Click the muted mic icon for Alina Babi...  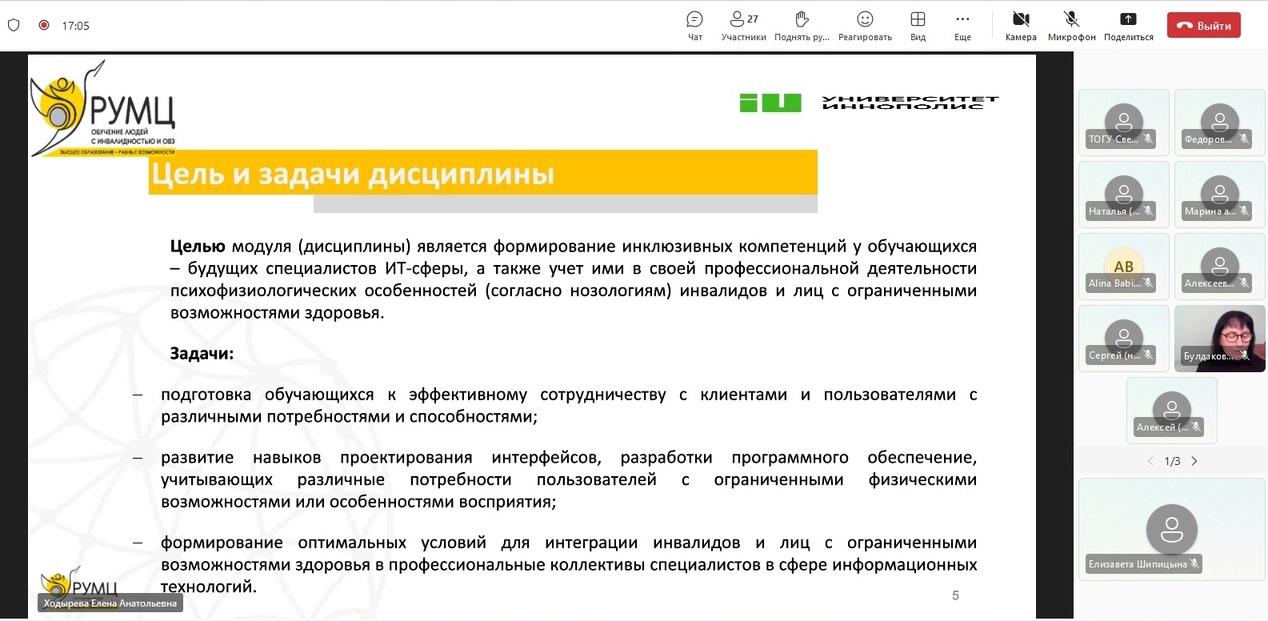click(1148, 284)
